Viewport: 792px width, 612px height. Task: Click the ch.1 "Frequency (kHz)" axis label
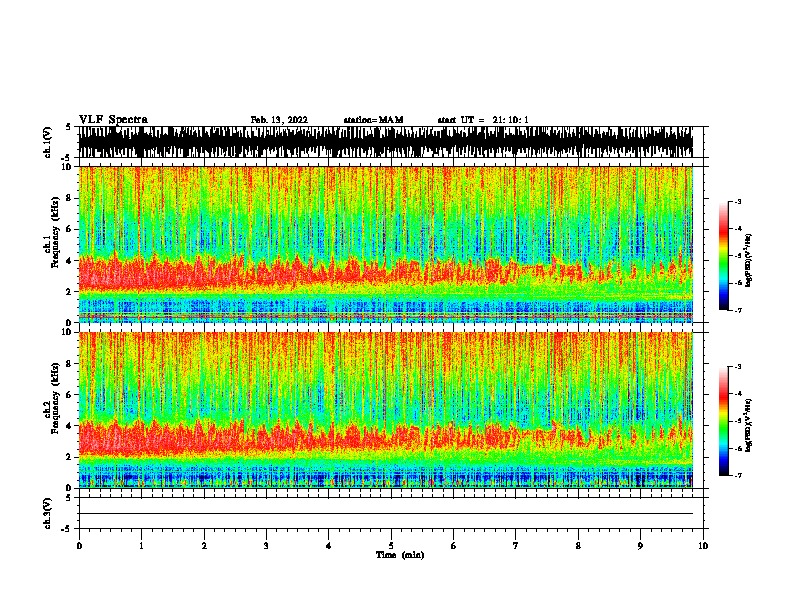[56, 232]
